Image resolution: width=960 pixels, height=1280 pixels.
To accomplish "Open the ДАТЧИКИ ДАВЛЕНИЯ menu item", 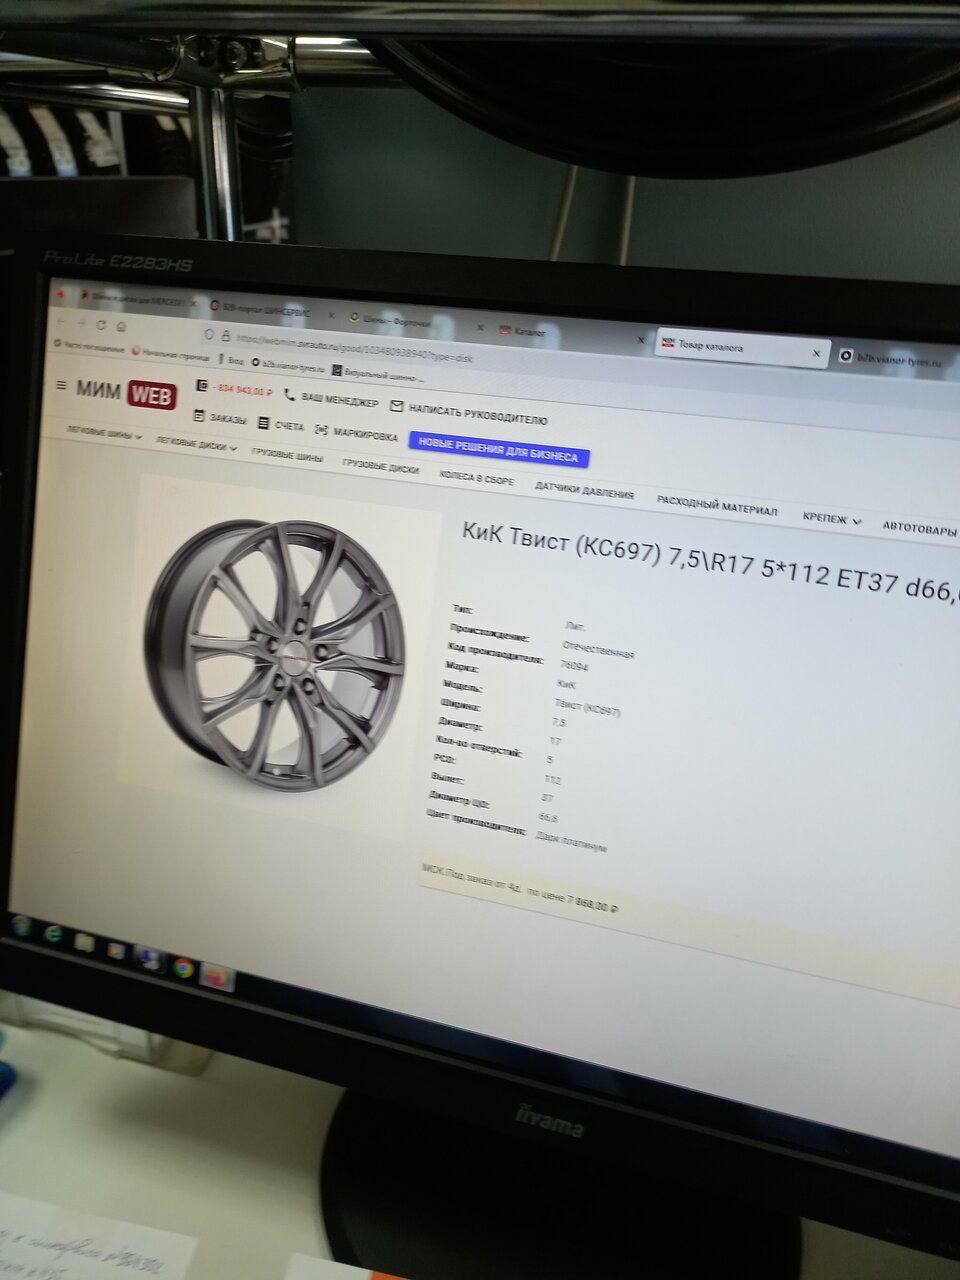I will [584, 490].
